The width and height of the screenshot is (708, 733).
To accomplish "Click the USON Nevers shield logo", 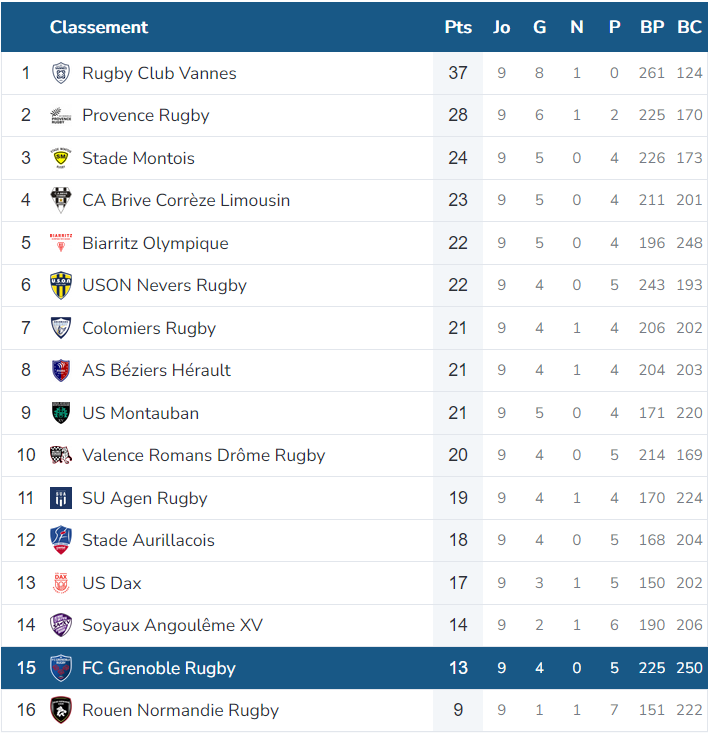I will pyautogui.click(x=61, y=285).
